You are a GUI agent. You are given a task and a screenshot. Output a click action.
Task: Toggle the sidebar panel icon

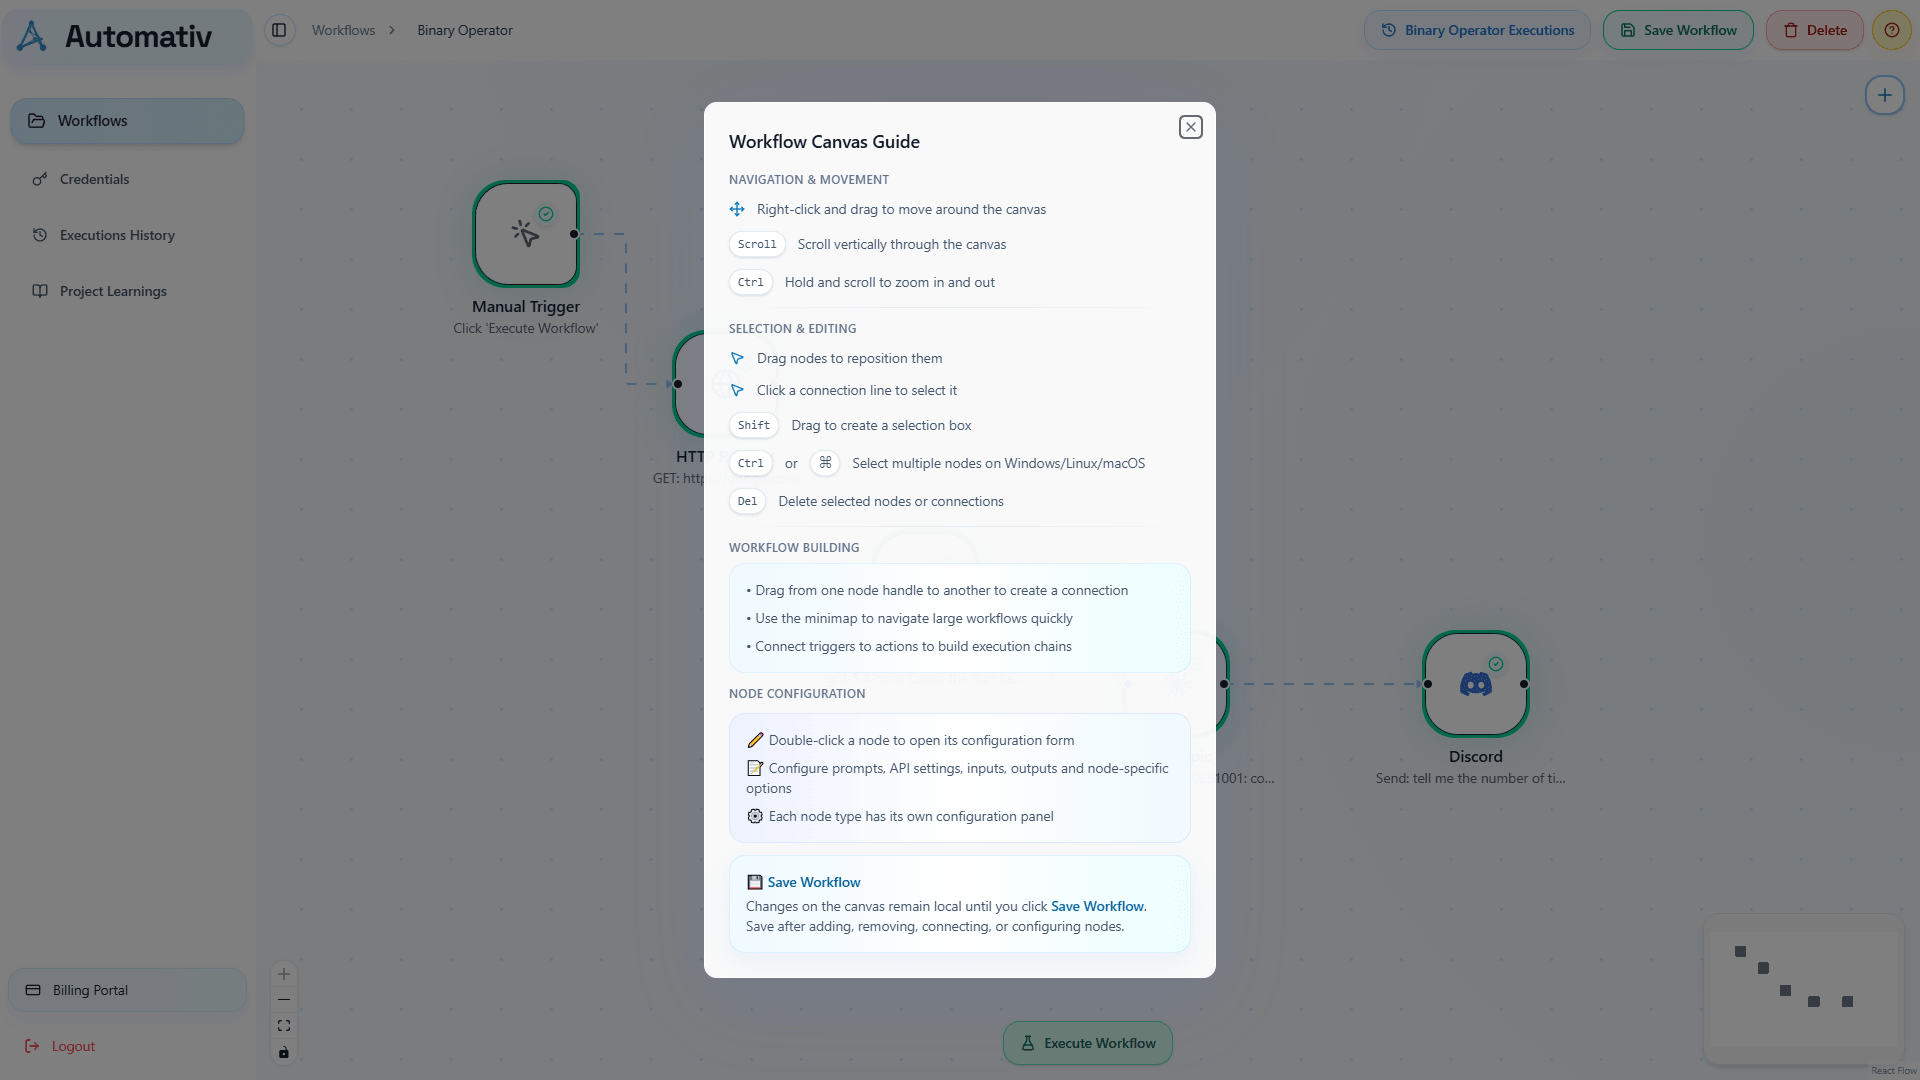coord(279,30)
